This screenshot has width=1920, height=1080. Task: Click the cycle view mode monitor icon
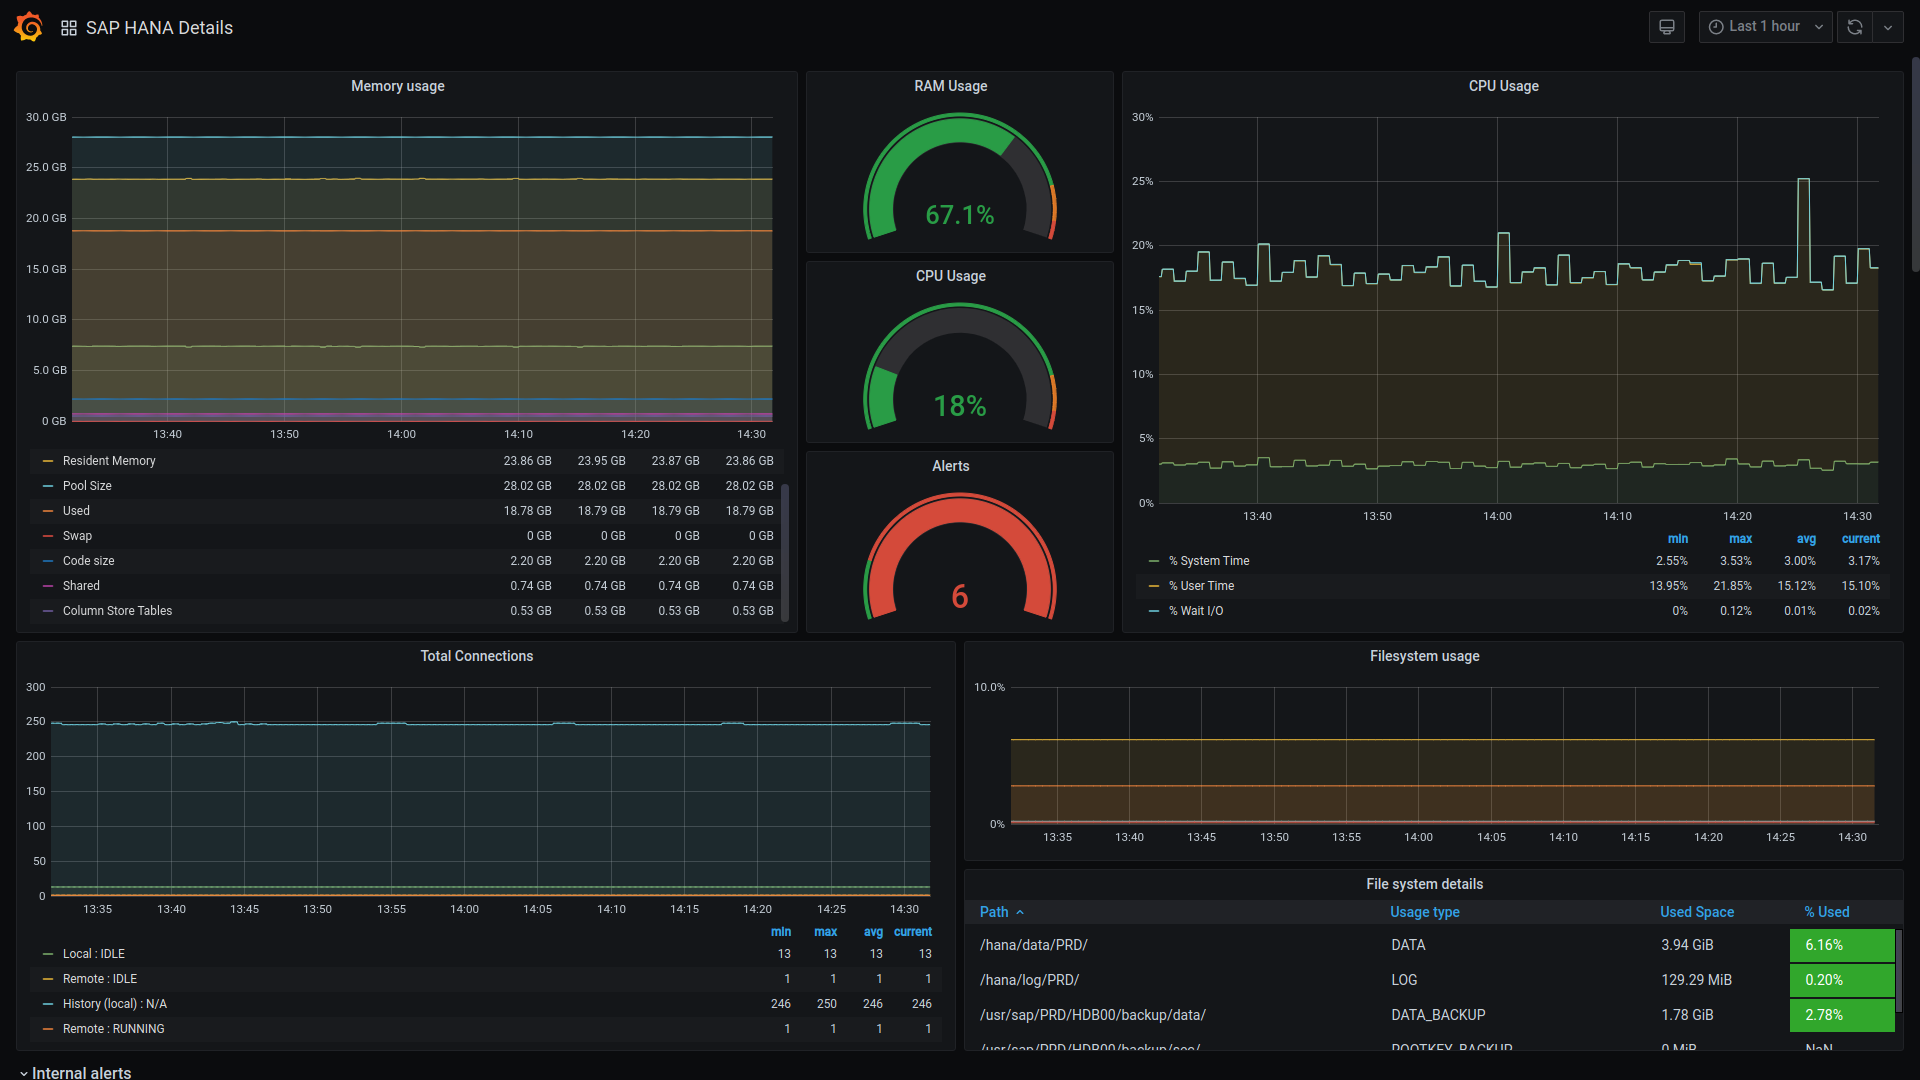tap(1666, 27)
